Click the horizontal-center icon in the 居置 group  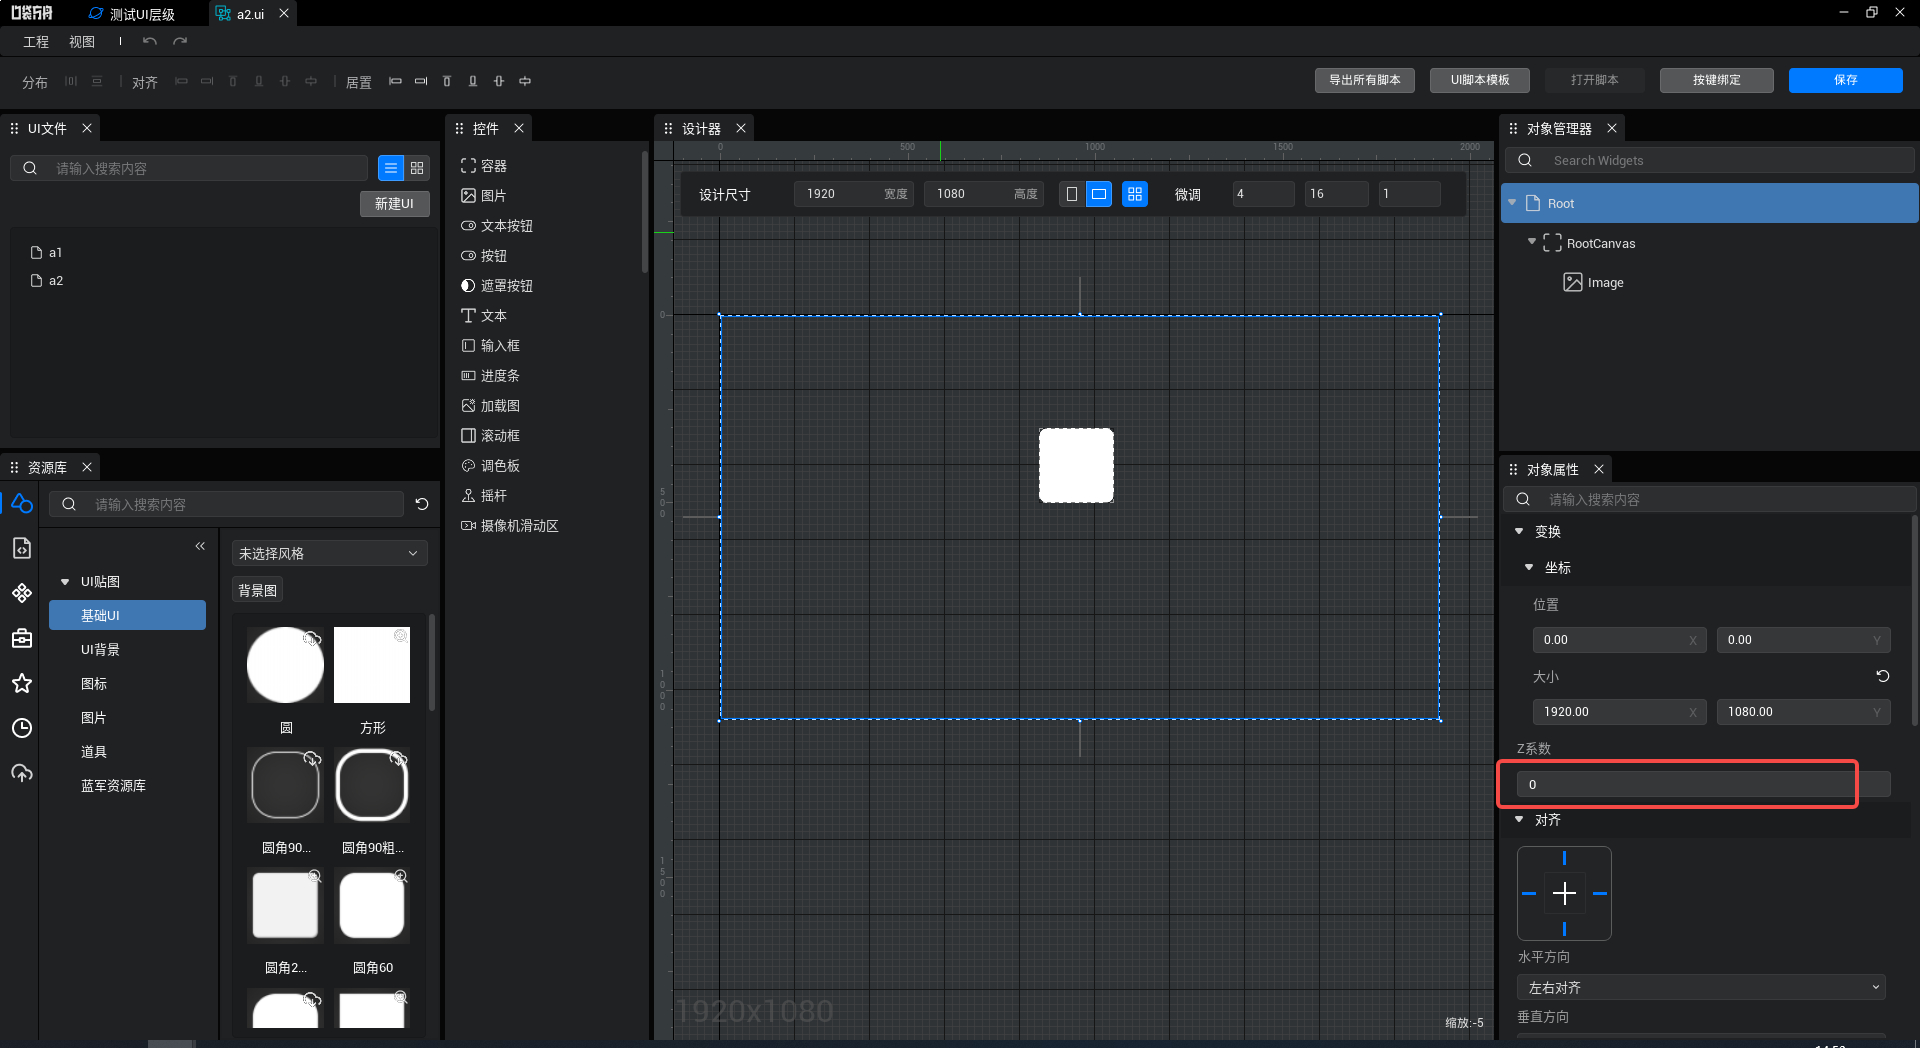(x=525, y=81)
